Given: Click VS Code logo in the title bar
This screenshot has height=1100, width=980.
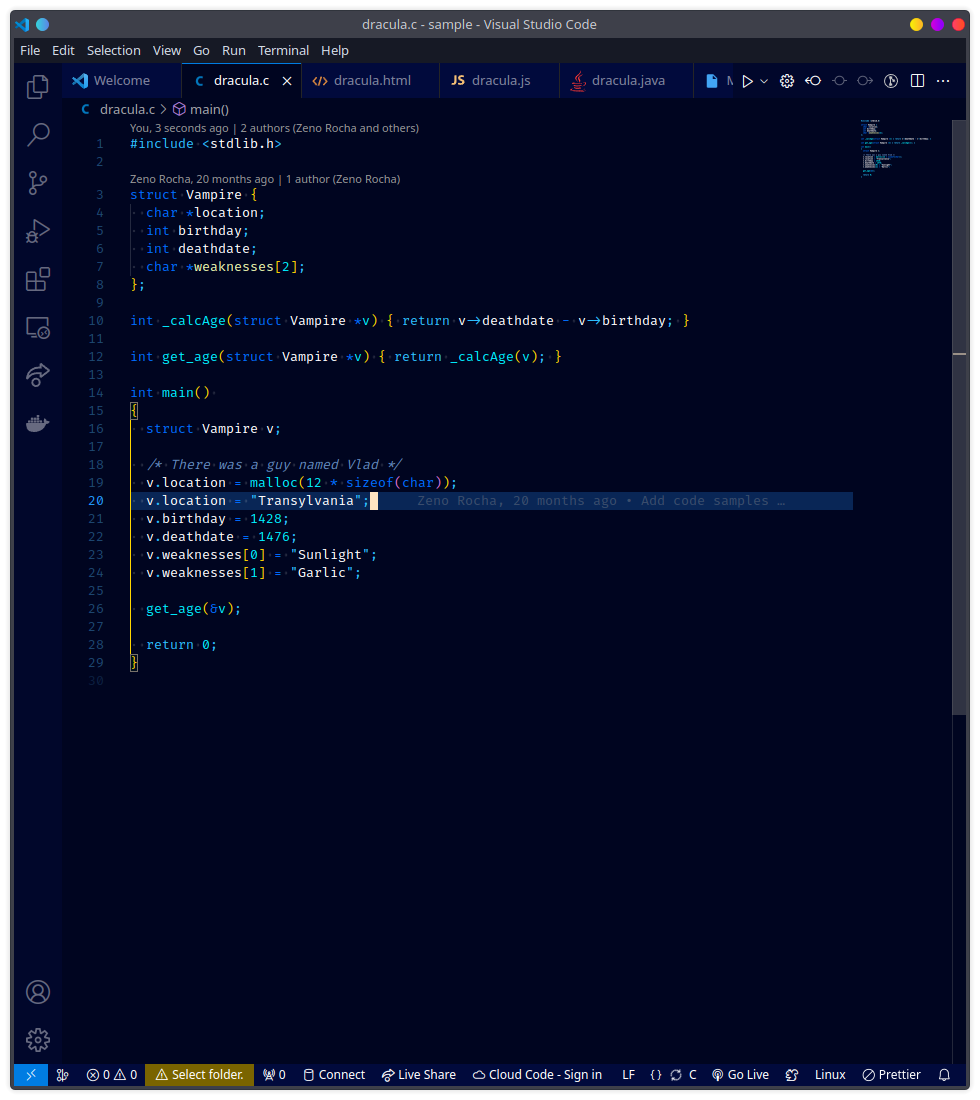Looking at the screenshot, I should click(x=22, y=25).
